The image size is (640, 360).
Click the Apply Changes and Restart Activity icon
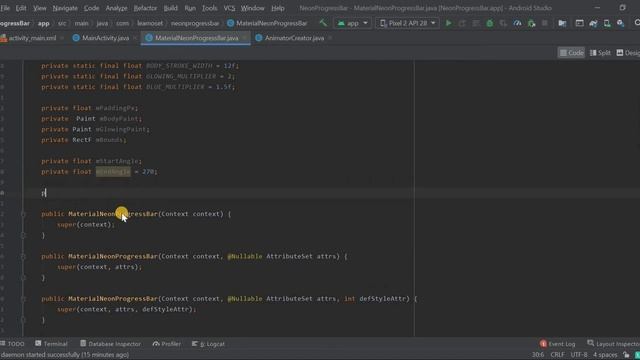(462, 23)
